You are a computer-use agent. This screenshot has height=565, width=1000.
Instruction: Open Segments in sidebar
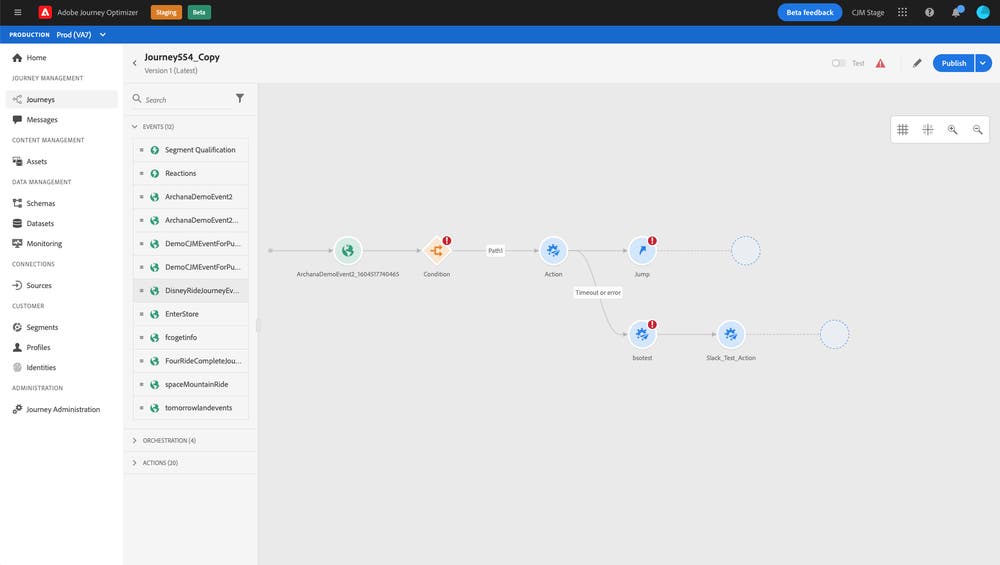point(61,327)
